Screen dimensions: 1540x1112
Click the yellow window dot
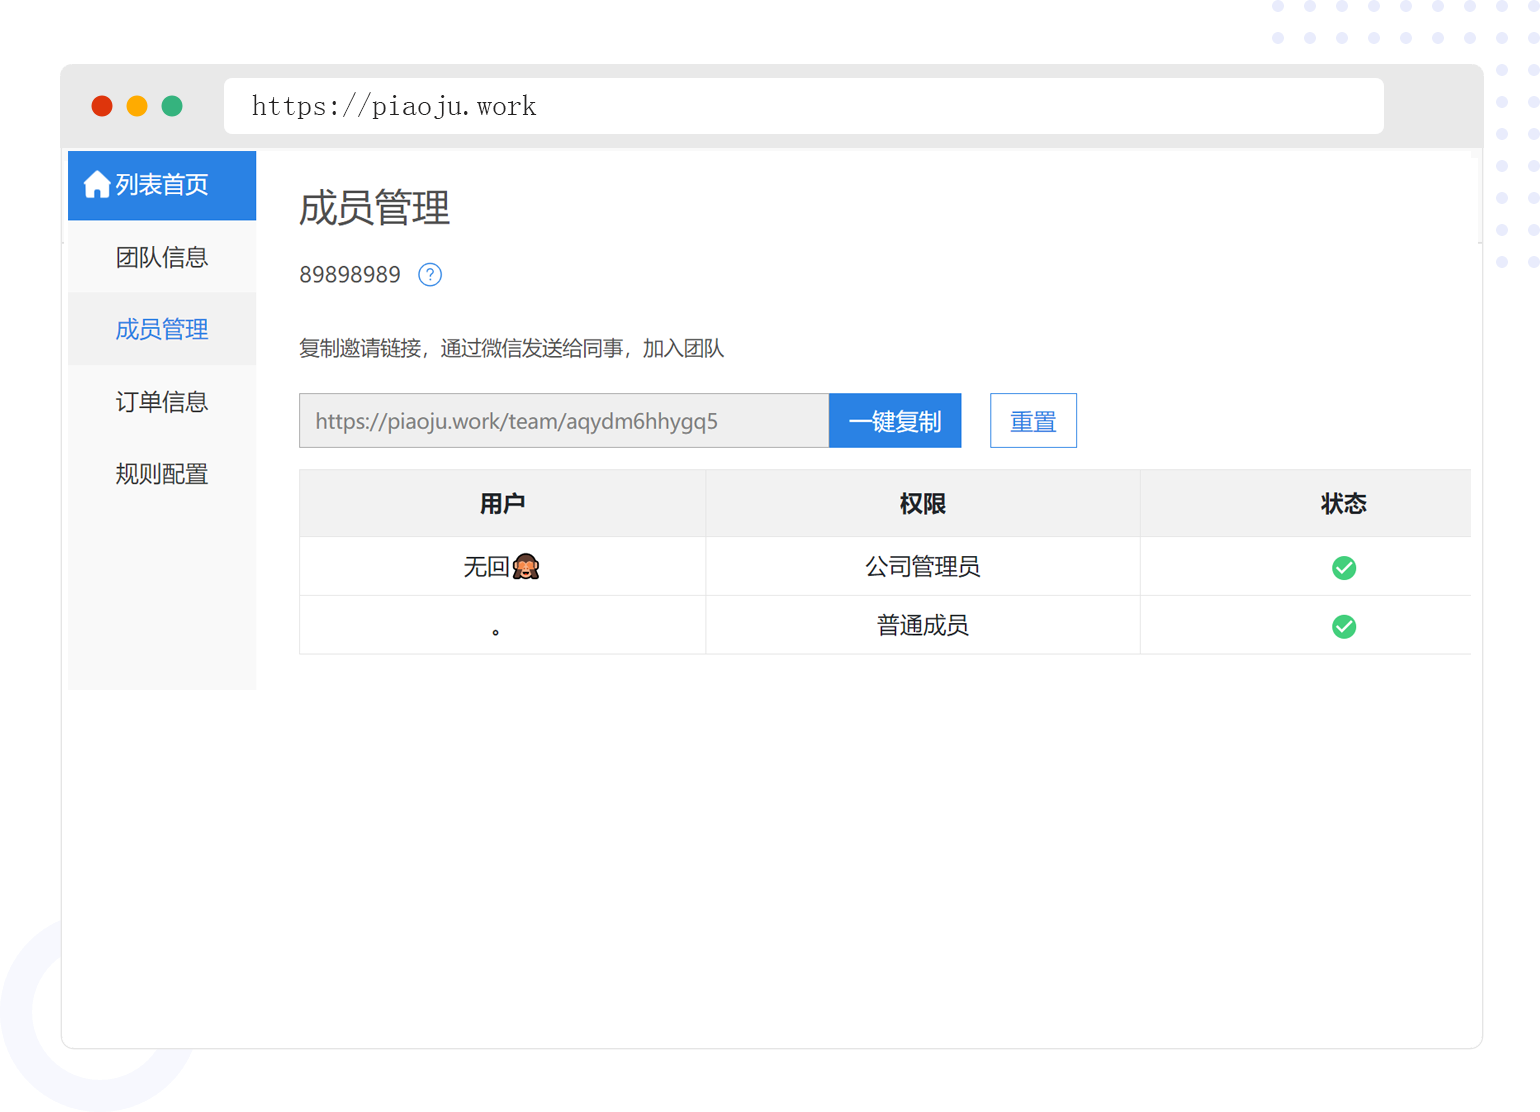(x=137, y=106)
